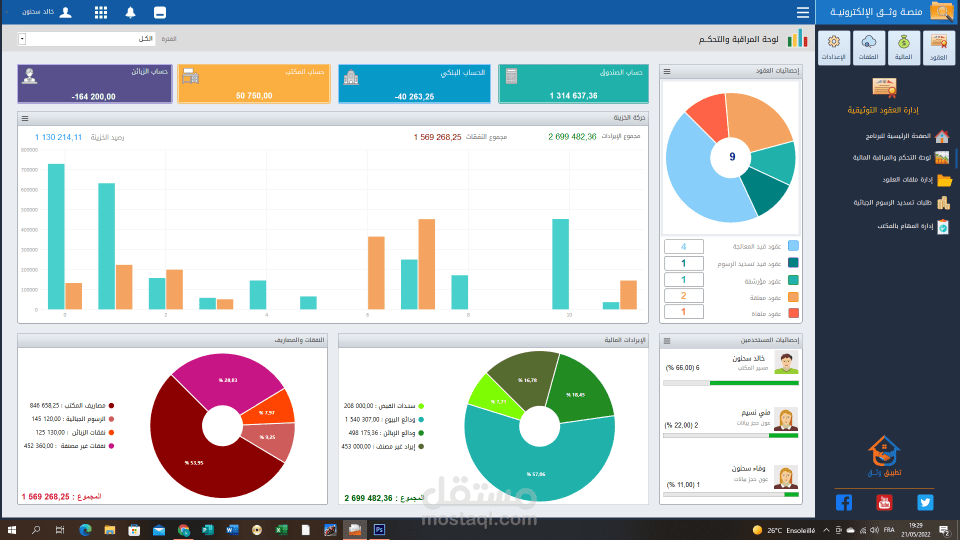Click the green عقود مؤرشفة legend swatch
960x540 pixels.
(793, 280)
